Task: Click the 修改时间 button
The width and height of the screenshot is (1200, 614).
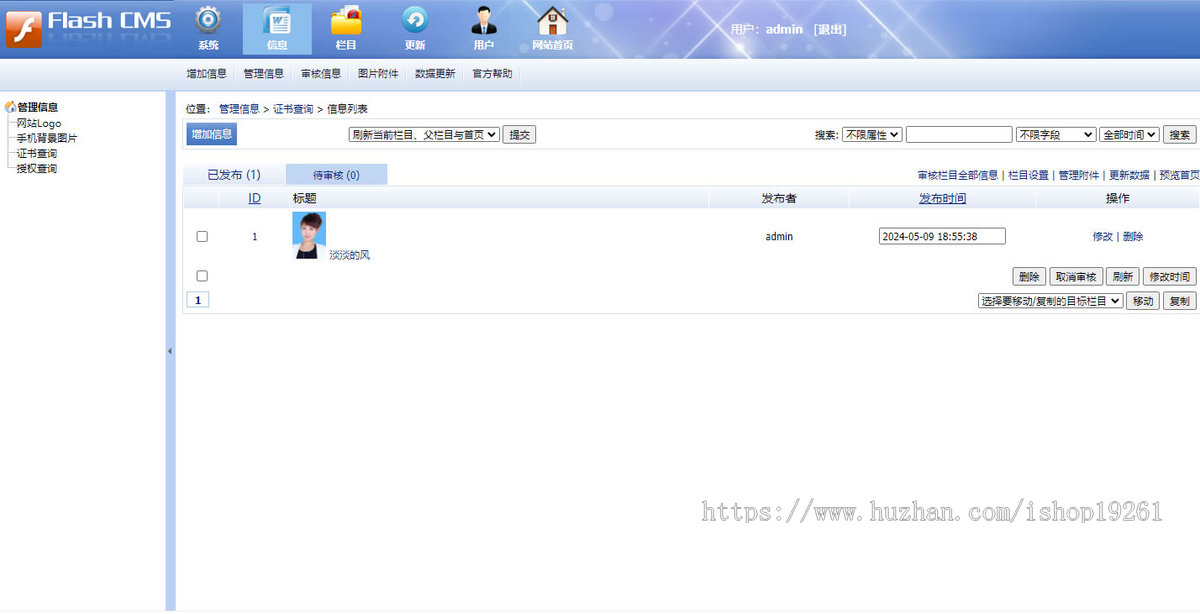Action: (x=1169, y=277)
